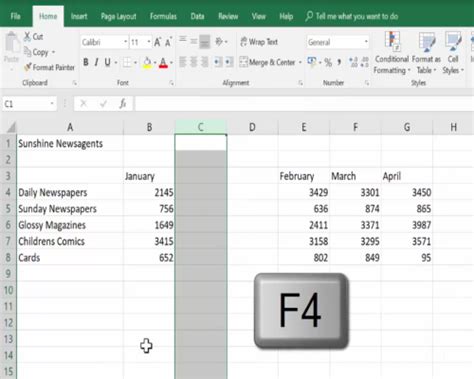Center text horizontally in cell
Image resolution: width=474 pixels, height=379 pixels.
tap(194, 62)
